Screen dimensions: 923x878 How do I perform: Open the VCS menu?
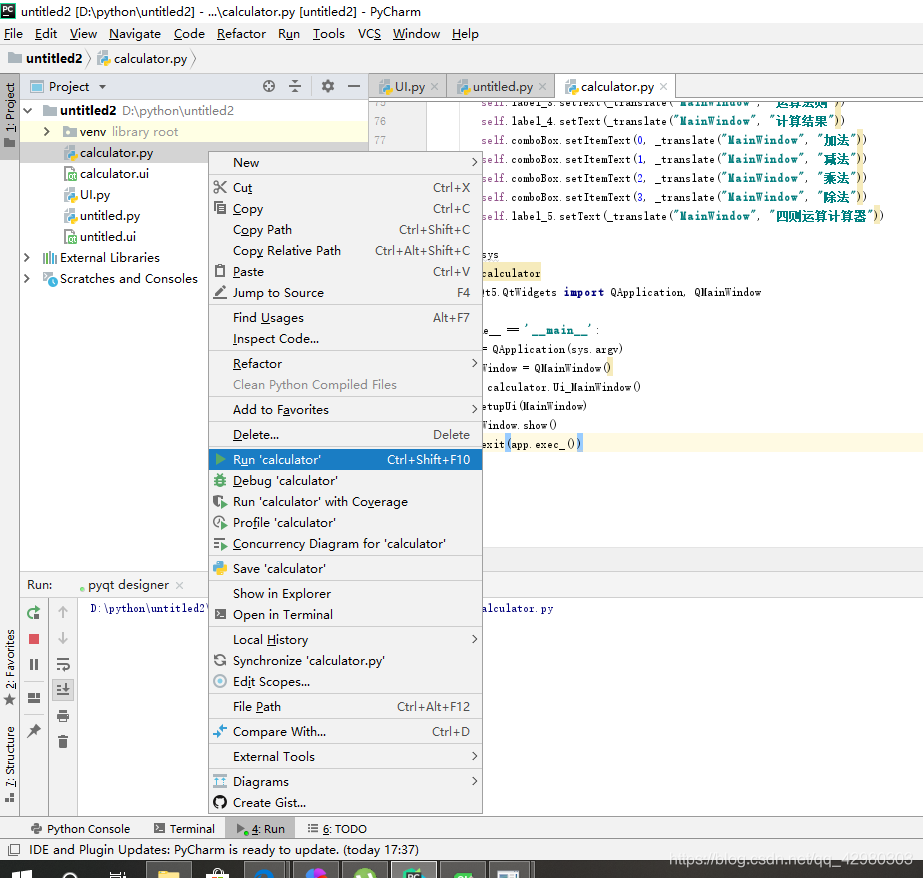coord(369,34)
